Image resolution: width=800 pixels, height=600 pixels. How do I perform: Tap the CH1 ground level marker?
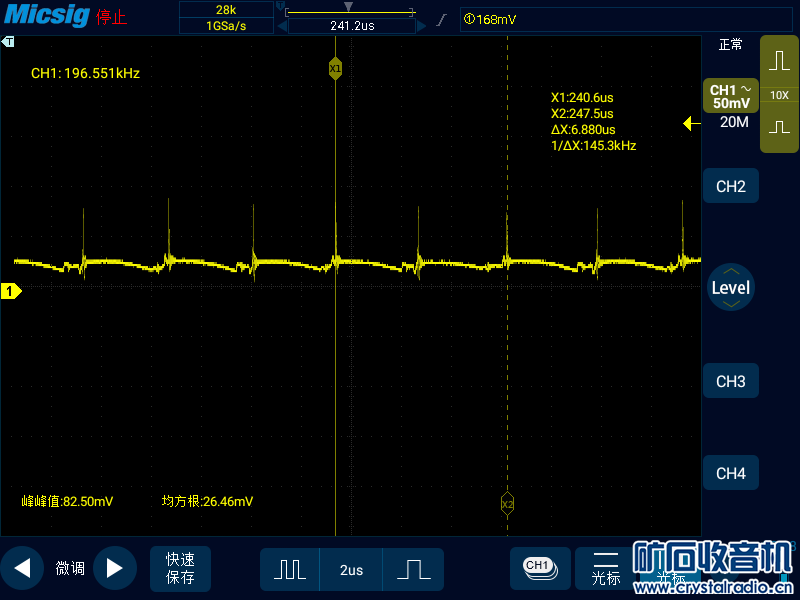click(x=11, y=291)
